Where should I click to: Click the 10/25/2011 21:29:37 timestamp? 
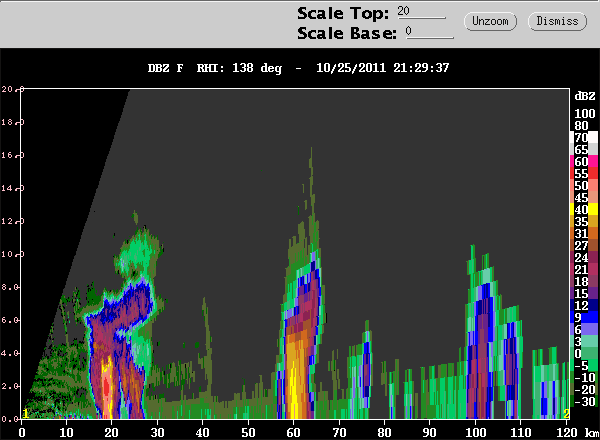(383, 68)
